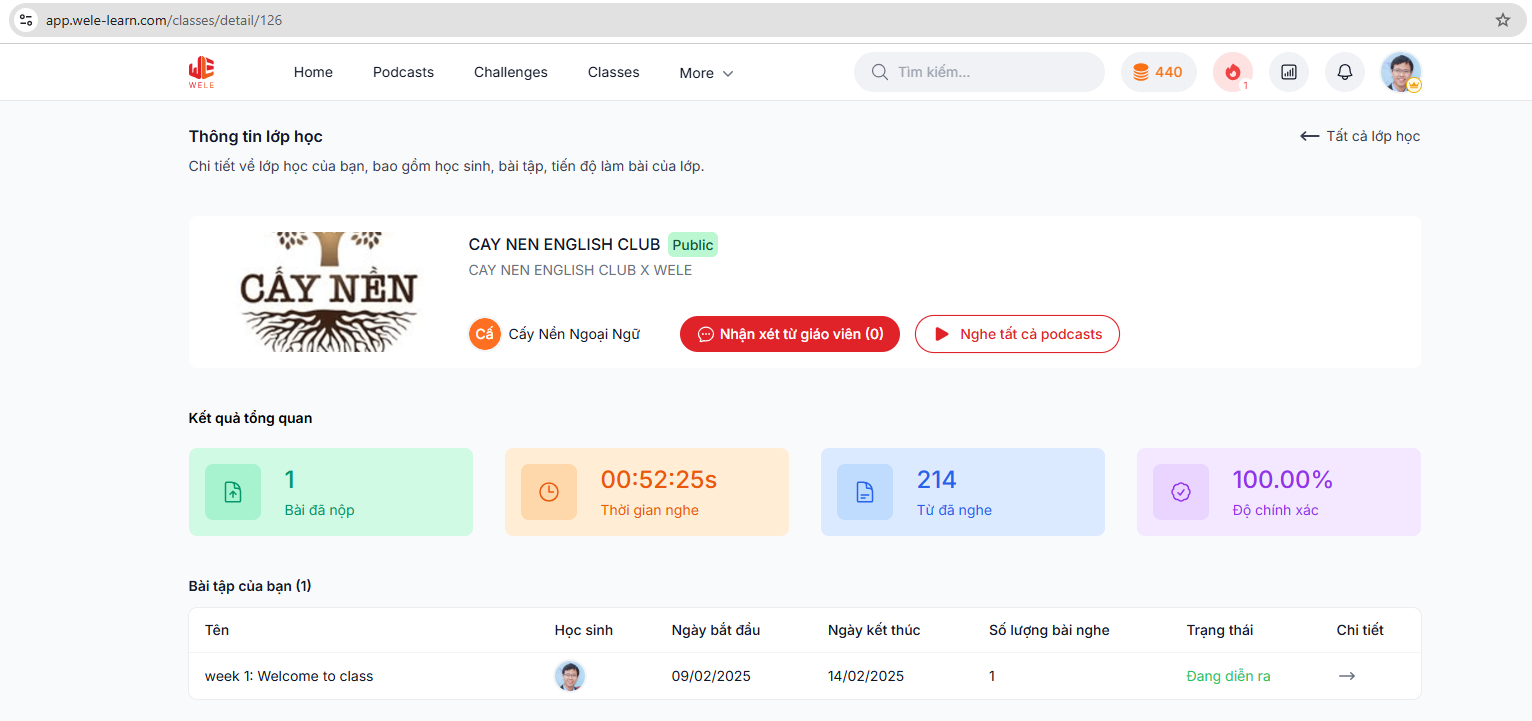Screen dimensions: 1532x721
Task: Navigate to the Challenges menu item
Action: pyautogui.click(x=510, y=72)
